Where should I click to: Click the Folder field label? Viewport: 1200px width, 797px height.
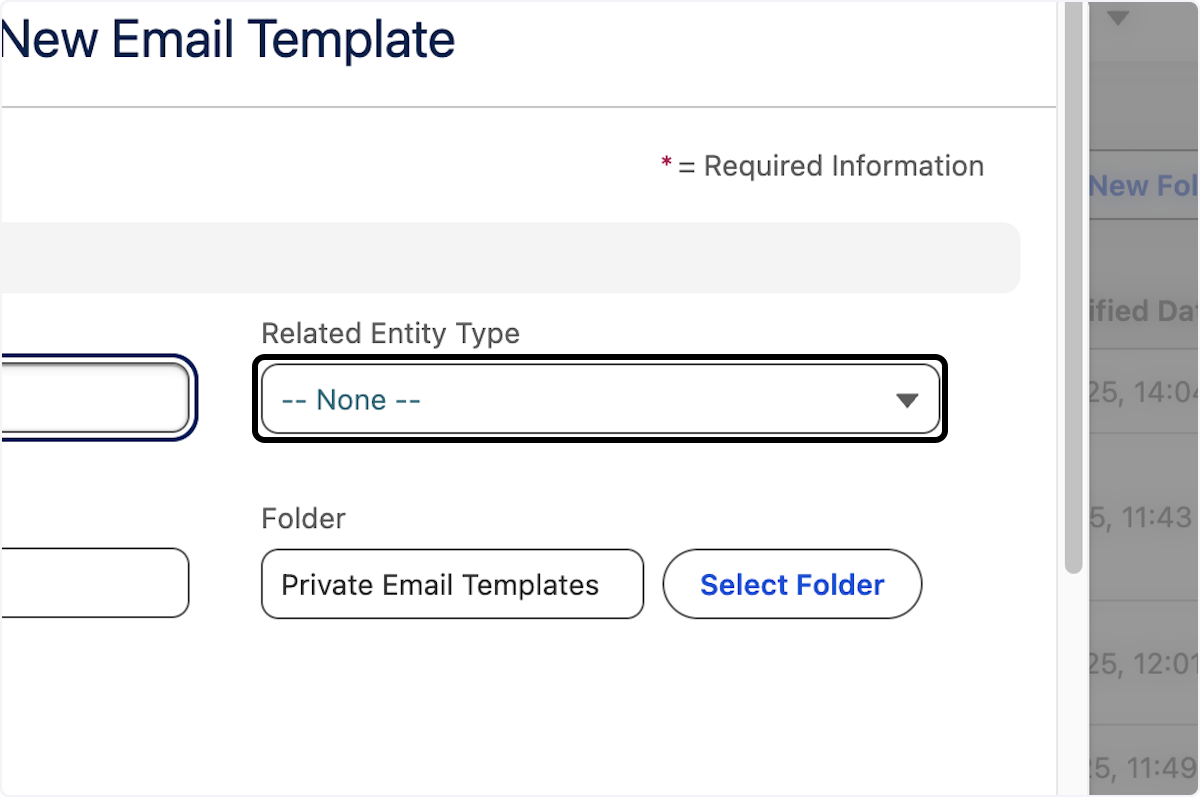[303, 518]
